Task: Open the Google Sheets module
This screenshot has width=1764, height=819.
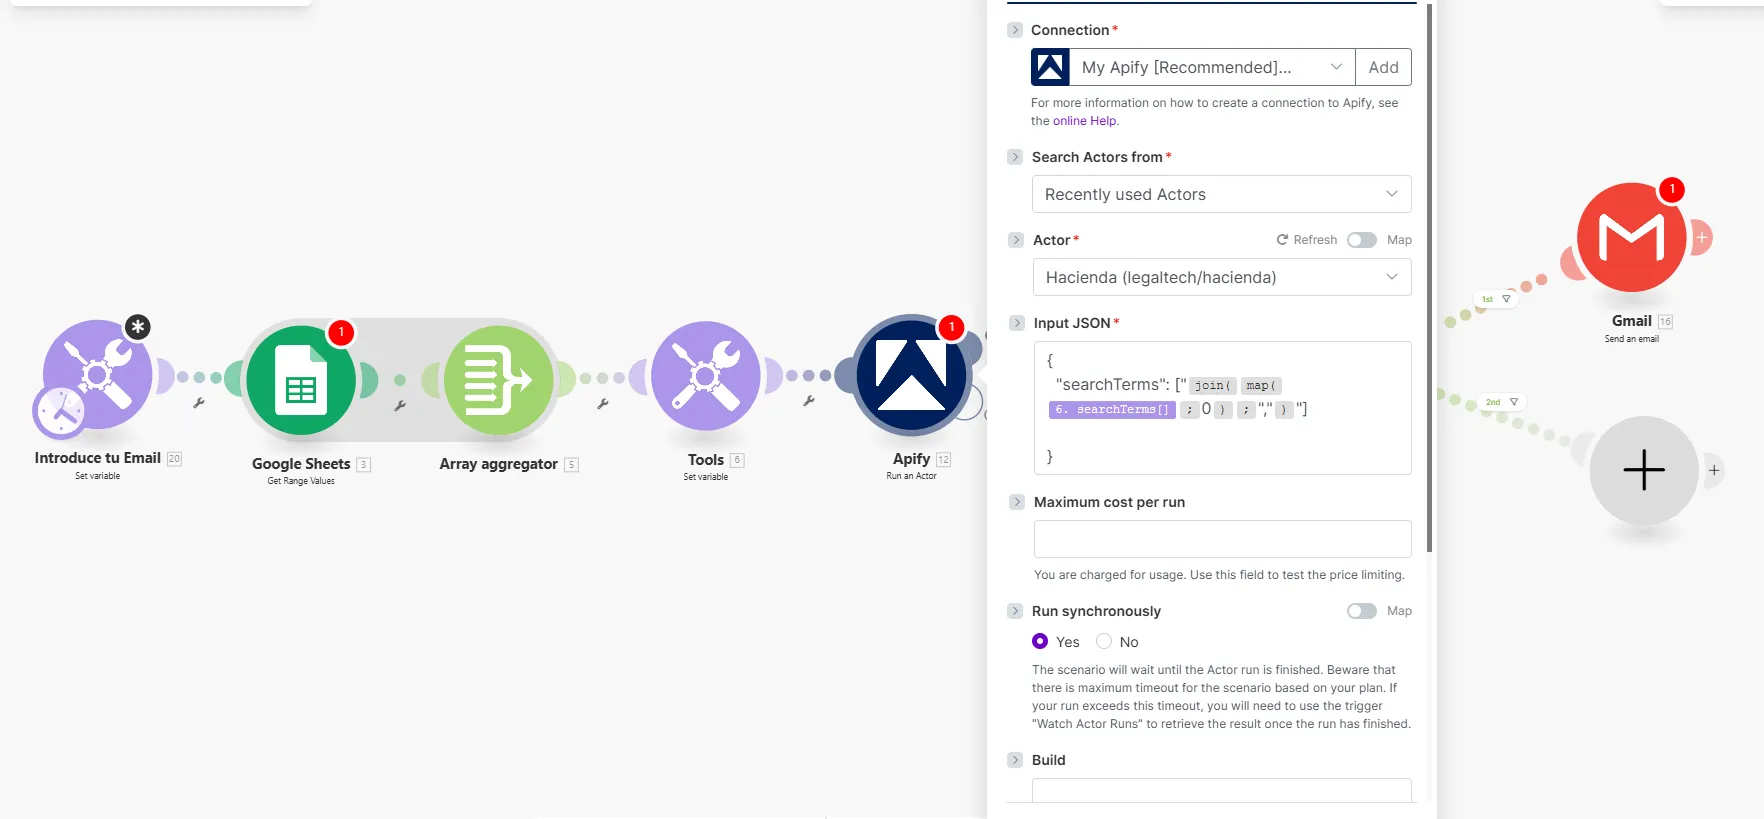Action: click(x=301, y=380)
